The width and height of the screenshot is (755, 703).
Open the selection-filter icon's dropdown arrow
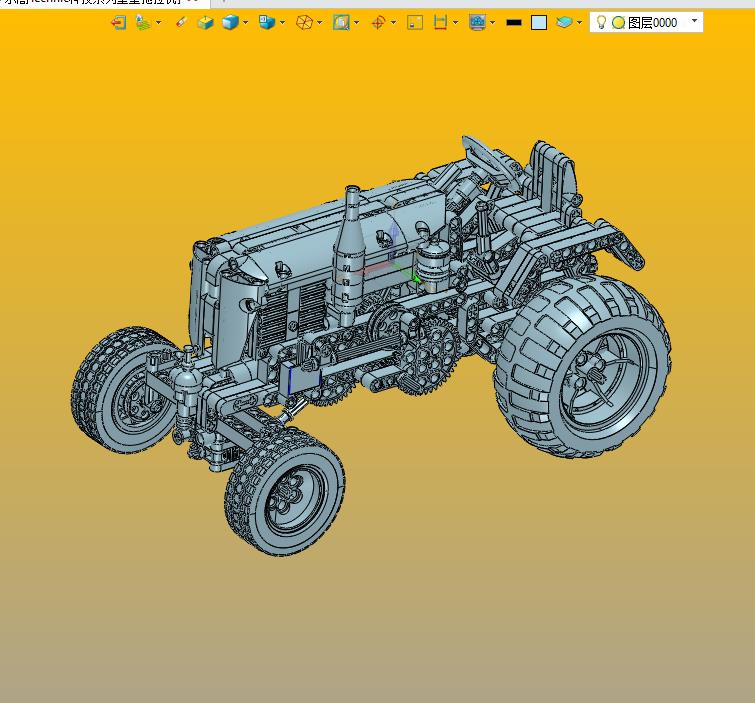pyautogui.click(x=158, y=22)
